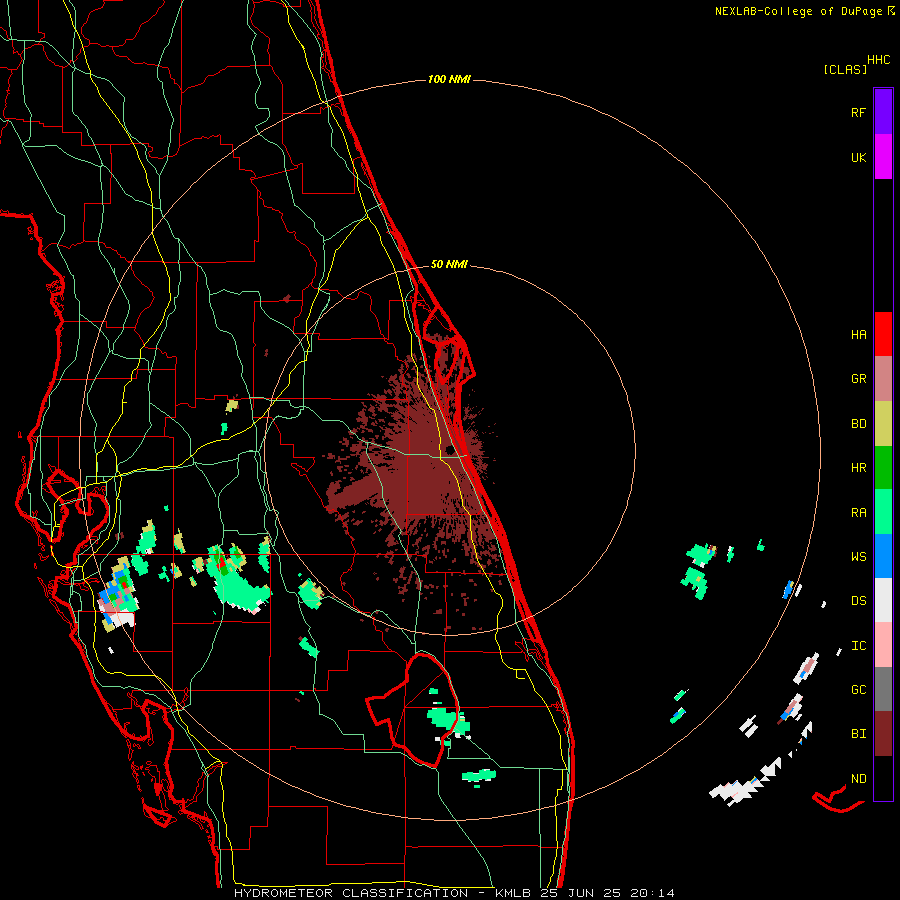Image resolution: width=900 pixels, height=900 pixels.
Task: Select the pink-brown GR legend swatch
Action: (883, 379)
